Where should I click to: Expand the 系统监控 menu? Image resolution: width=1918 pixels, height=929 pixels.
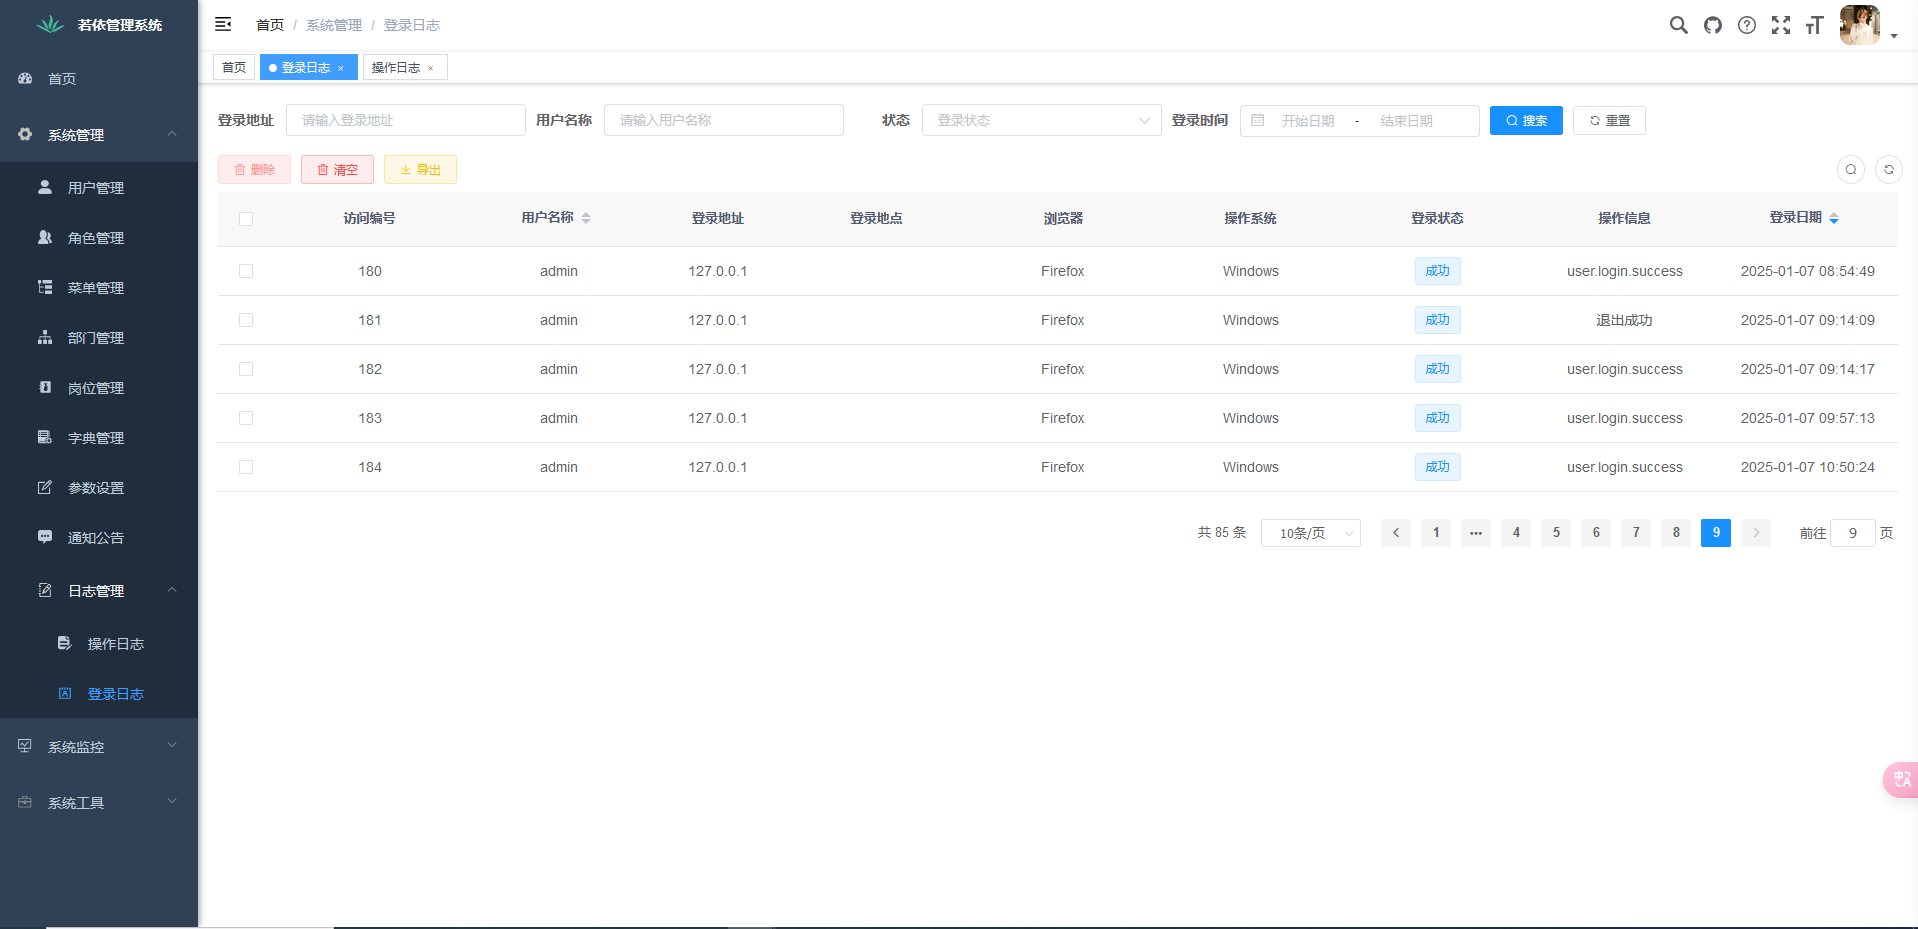99,746
